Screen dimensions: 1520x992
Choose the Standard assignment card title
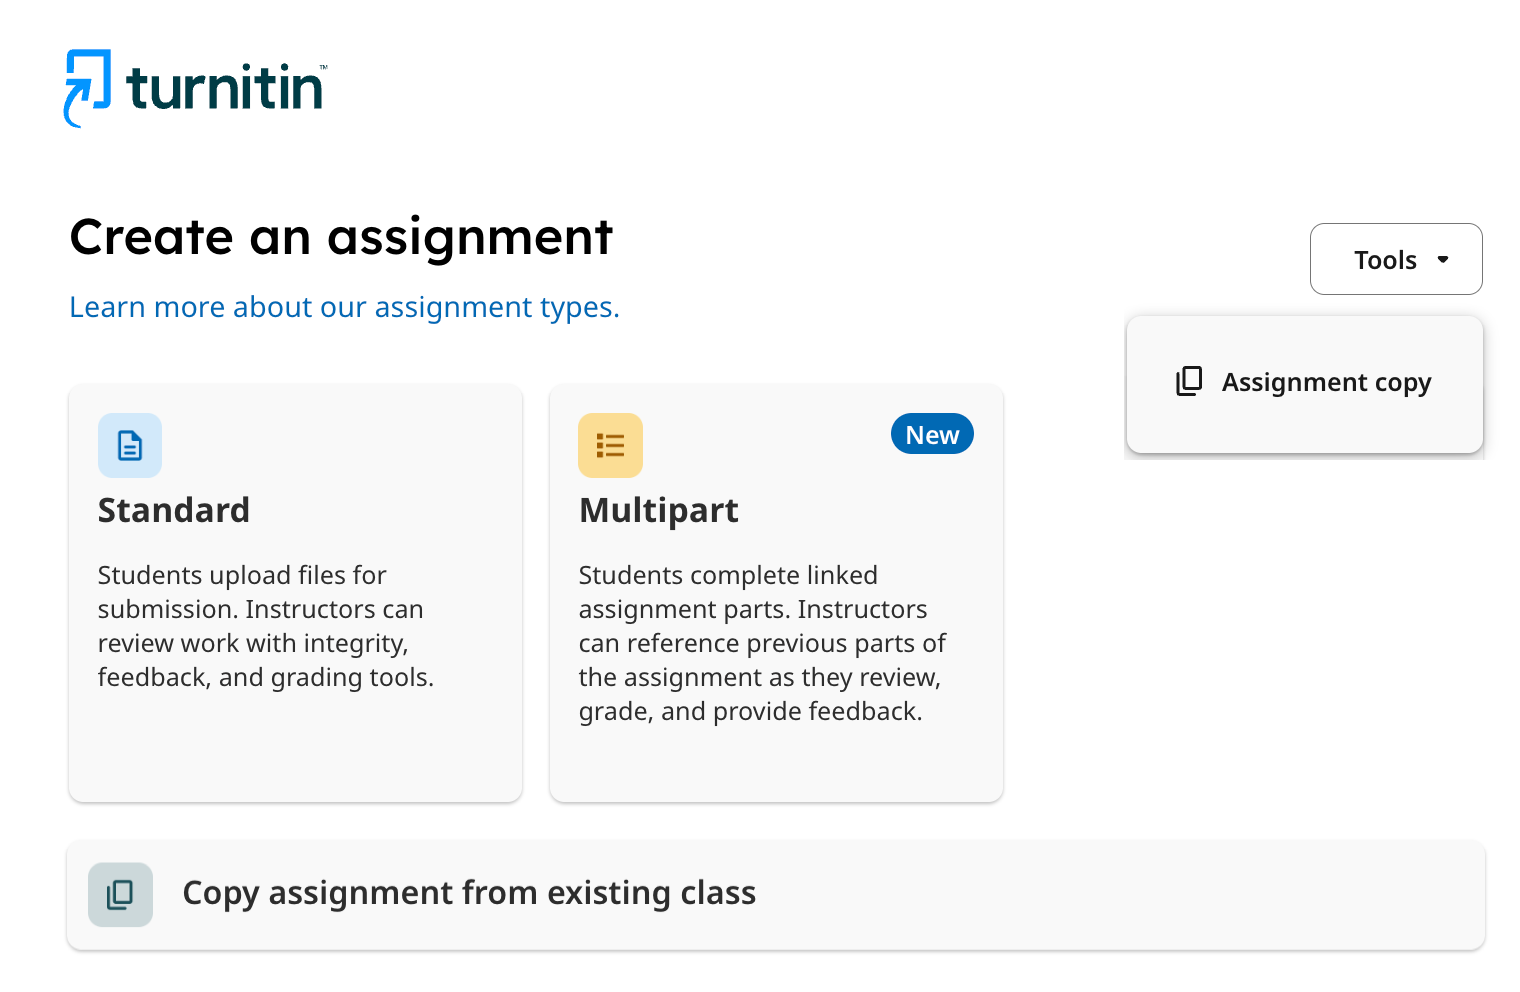pos(174,510)
